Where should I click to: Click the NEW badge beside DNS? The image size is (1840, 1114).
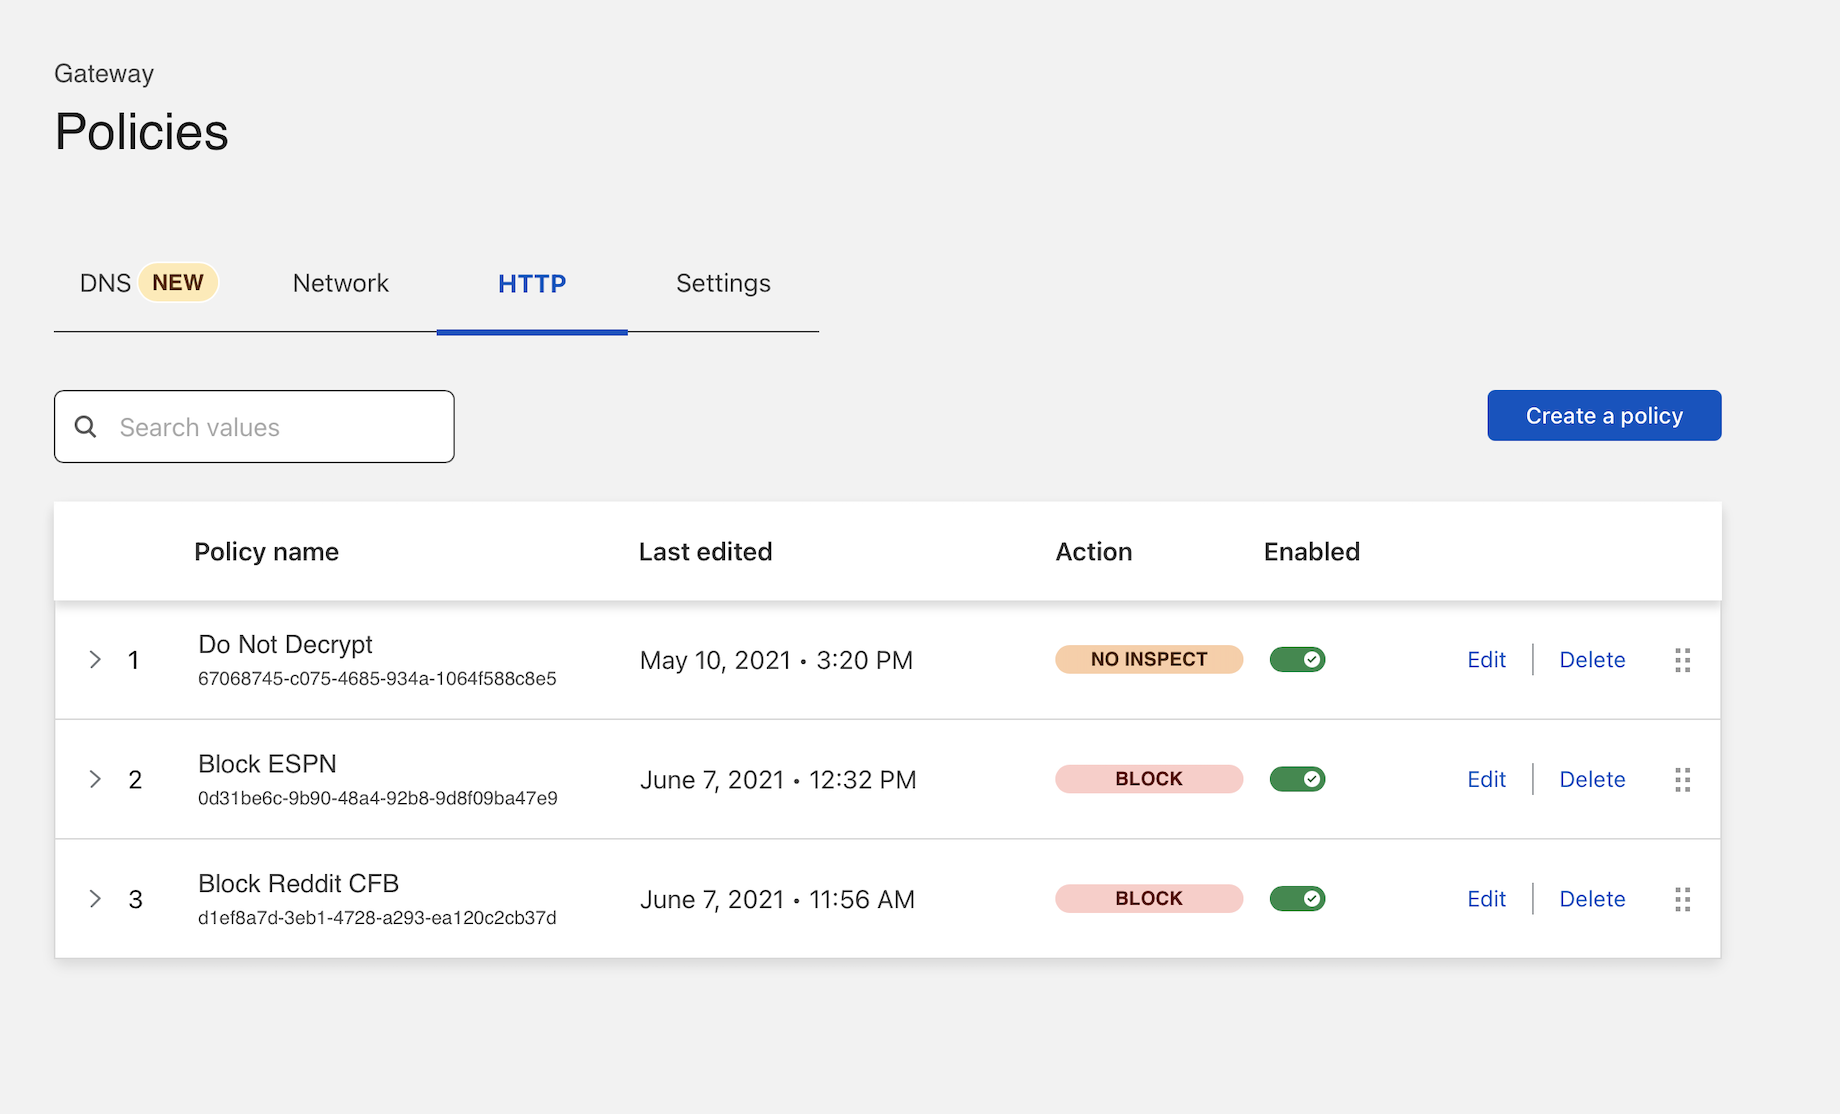(x=178, y=283)
